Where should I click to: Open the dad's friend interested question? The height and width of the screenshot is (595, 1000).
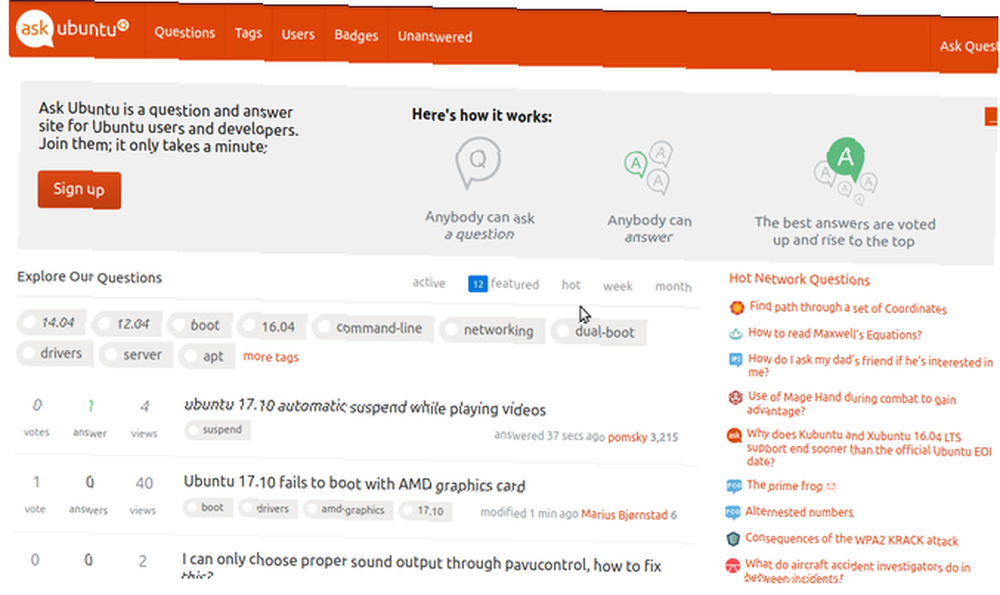(x=870, y=366)
